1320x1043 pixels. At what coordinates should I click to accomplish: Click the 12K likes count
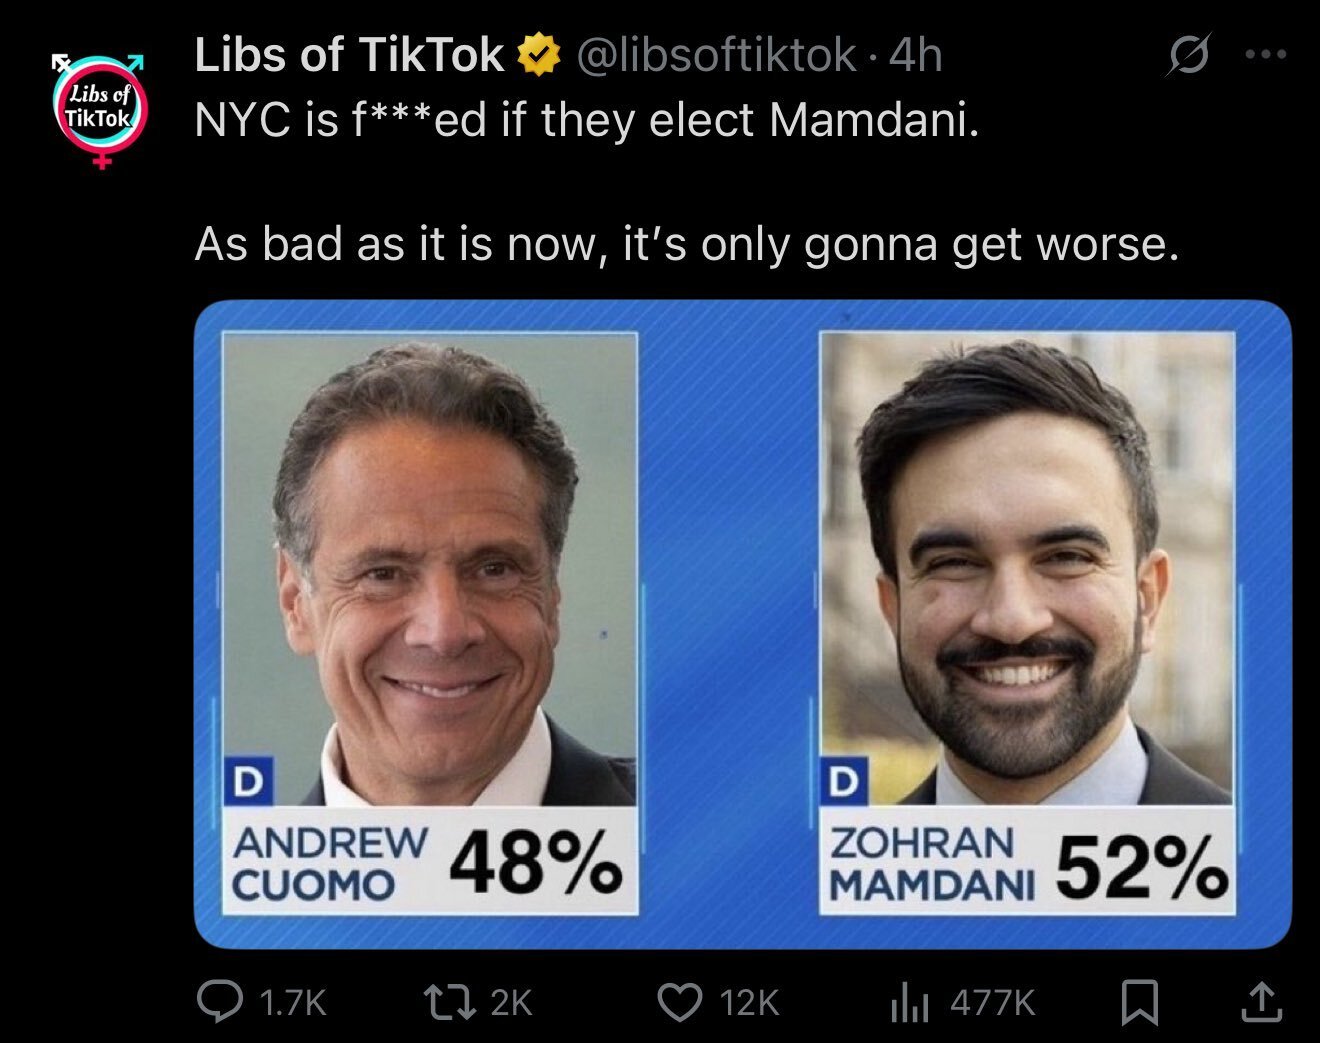click(748, 1002)
